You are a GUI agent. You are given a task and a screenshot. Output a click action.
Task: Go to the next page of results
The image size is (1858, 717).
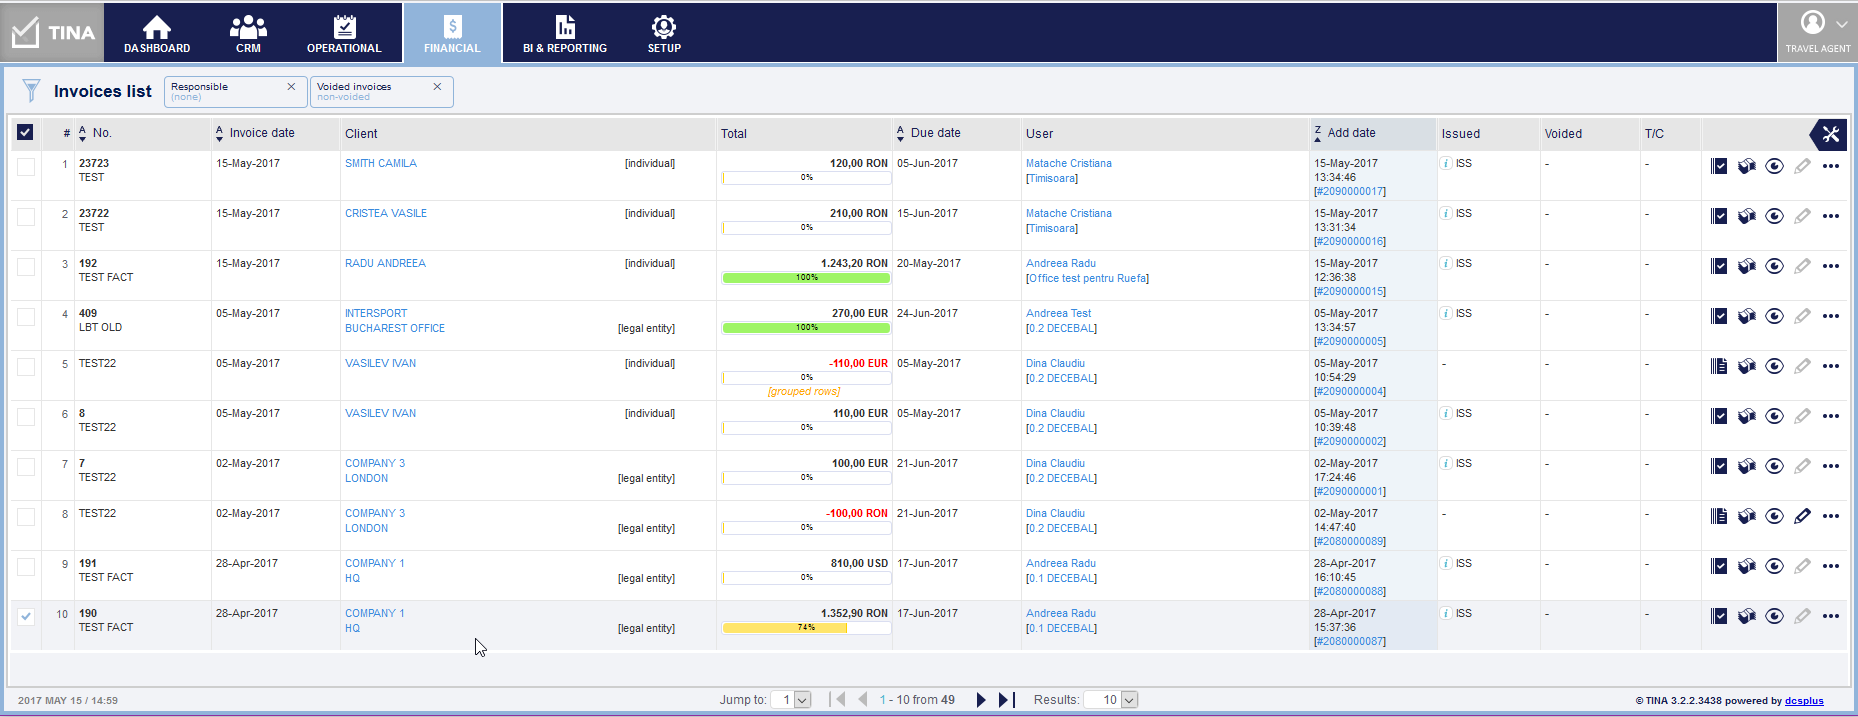981,700
